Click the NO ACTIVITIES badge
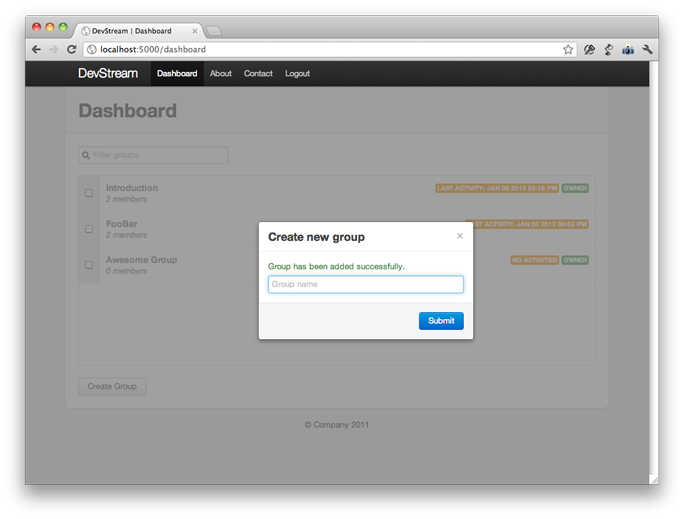The height and width of the screenshot is (519, 684). tap(534, 260)
